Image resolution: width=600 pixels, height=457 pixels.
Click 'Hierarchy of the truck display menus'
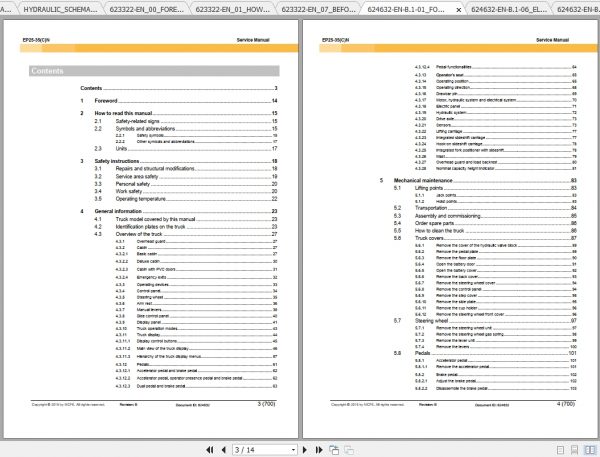169,356
